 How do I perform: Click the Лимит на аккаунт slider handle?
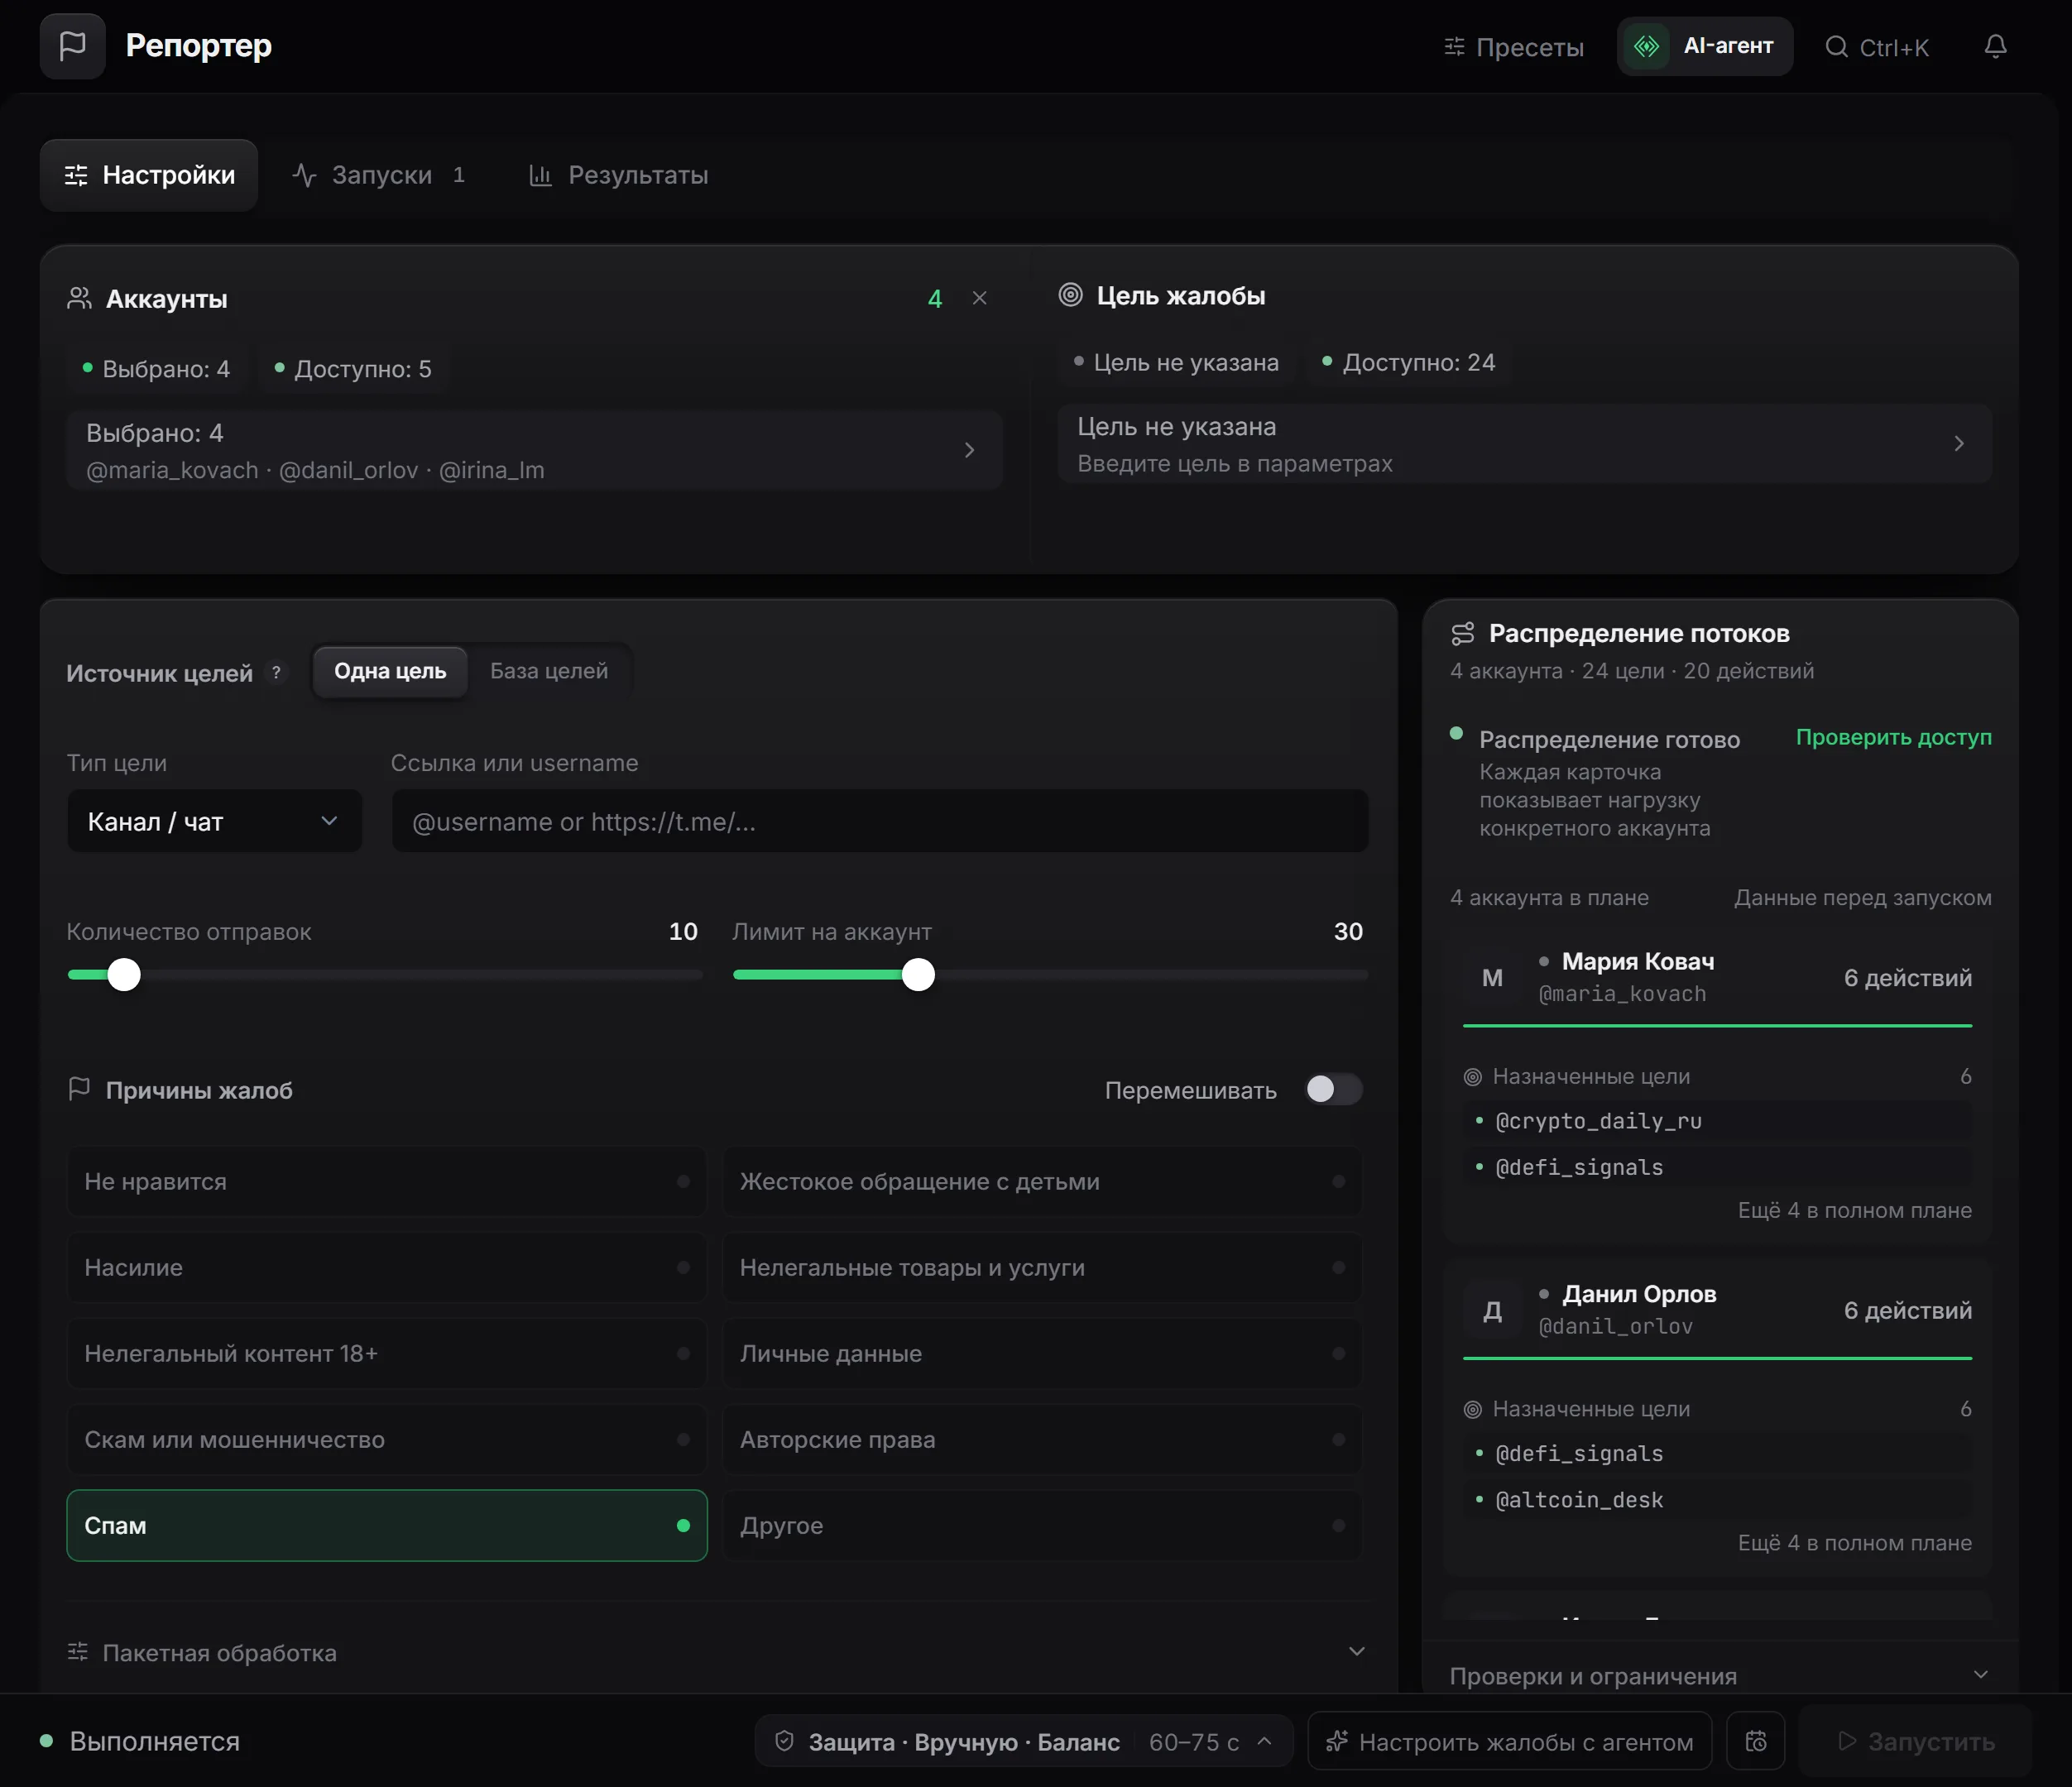click(918, 974)
